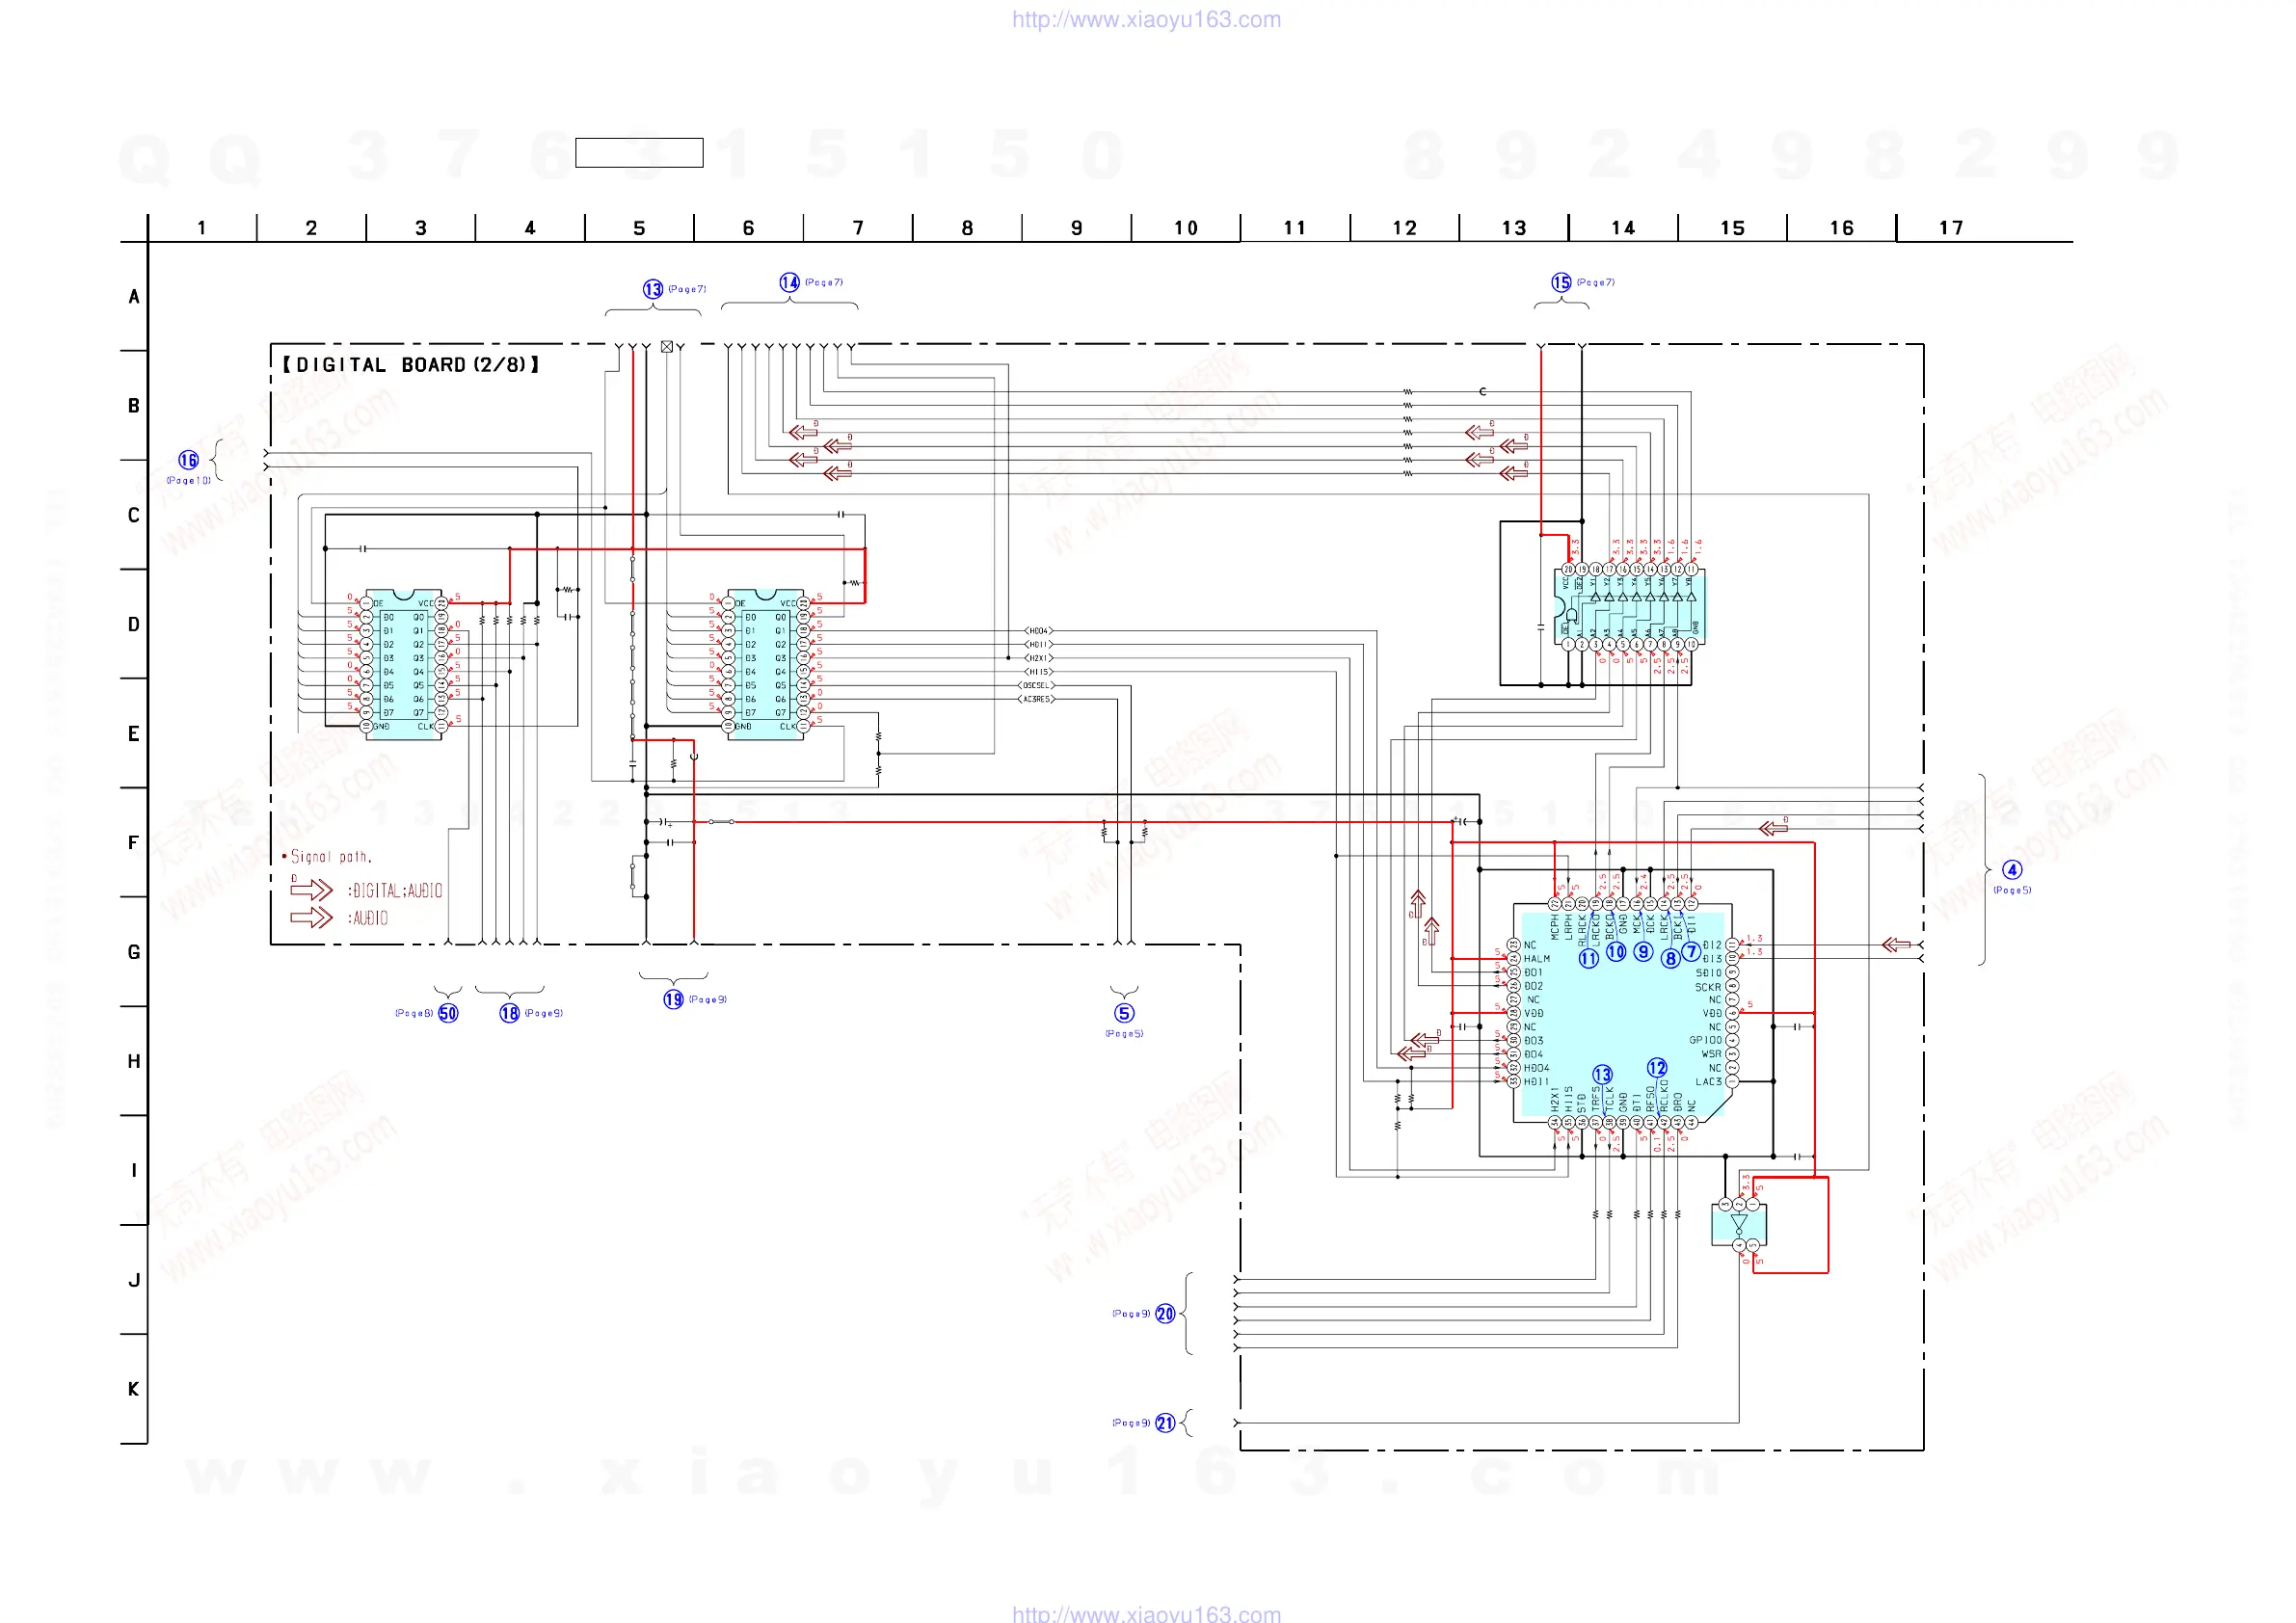Click circled 5 connector marker (Page5)
Viewport: 2296px width, 1623px height.
coord(1124,1013)
